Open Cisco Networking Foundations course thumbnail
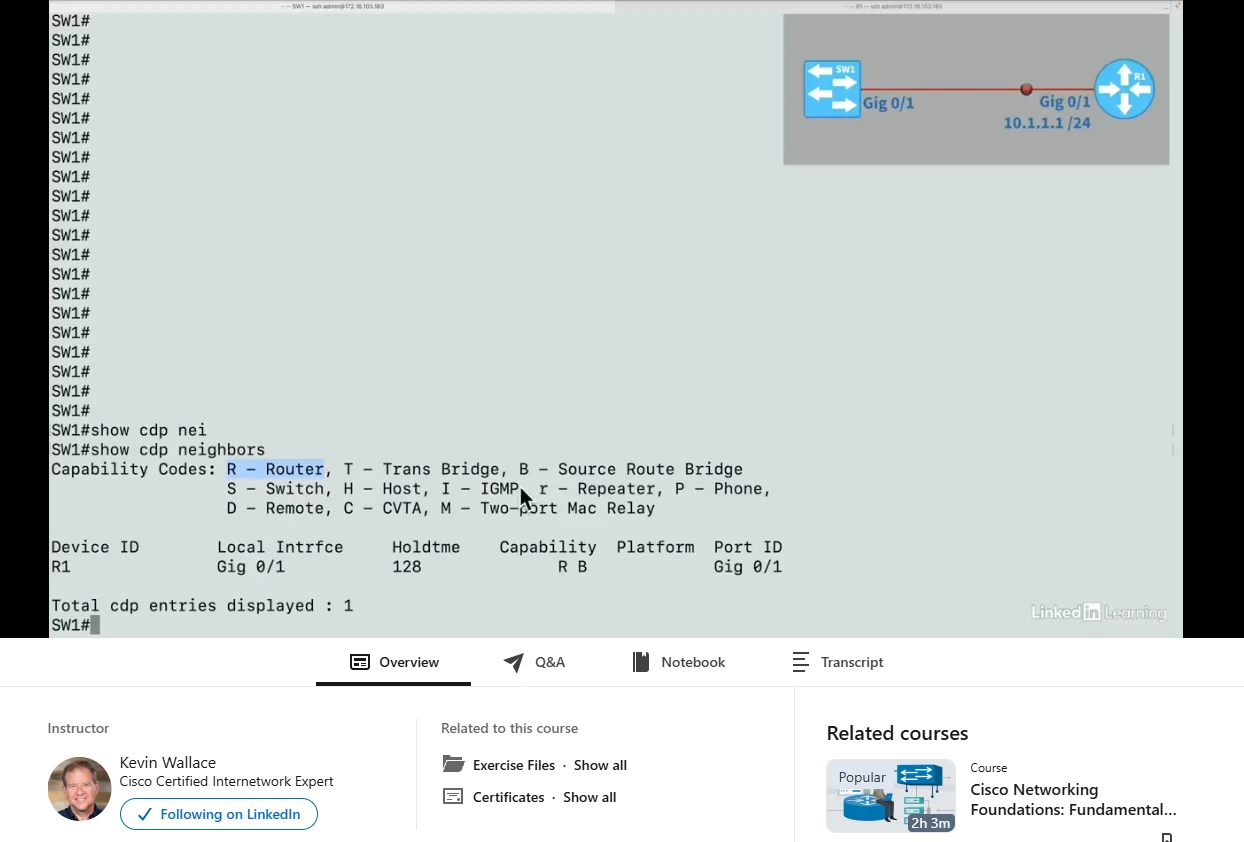 (891, 796)
